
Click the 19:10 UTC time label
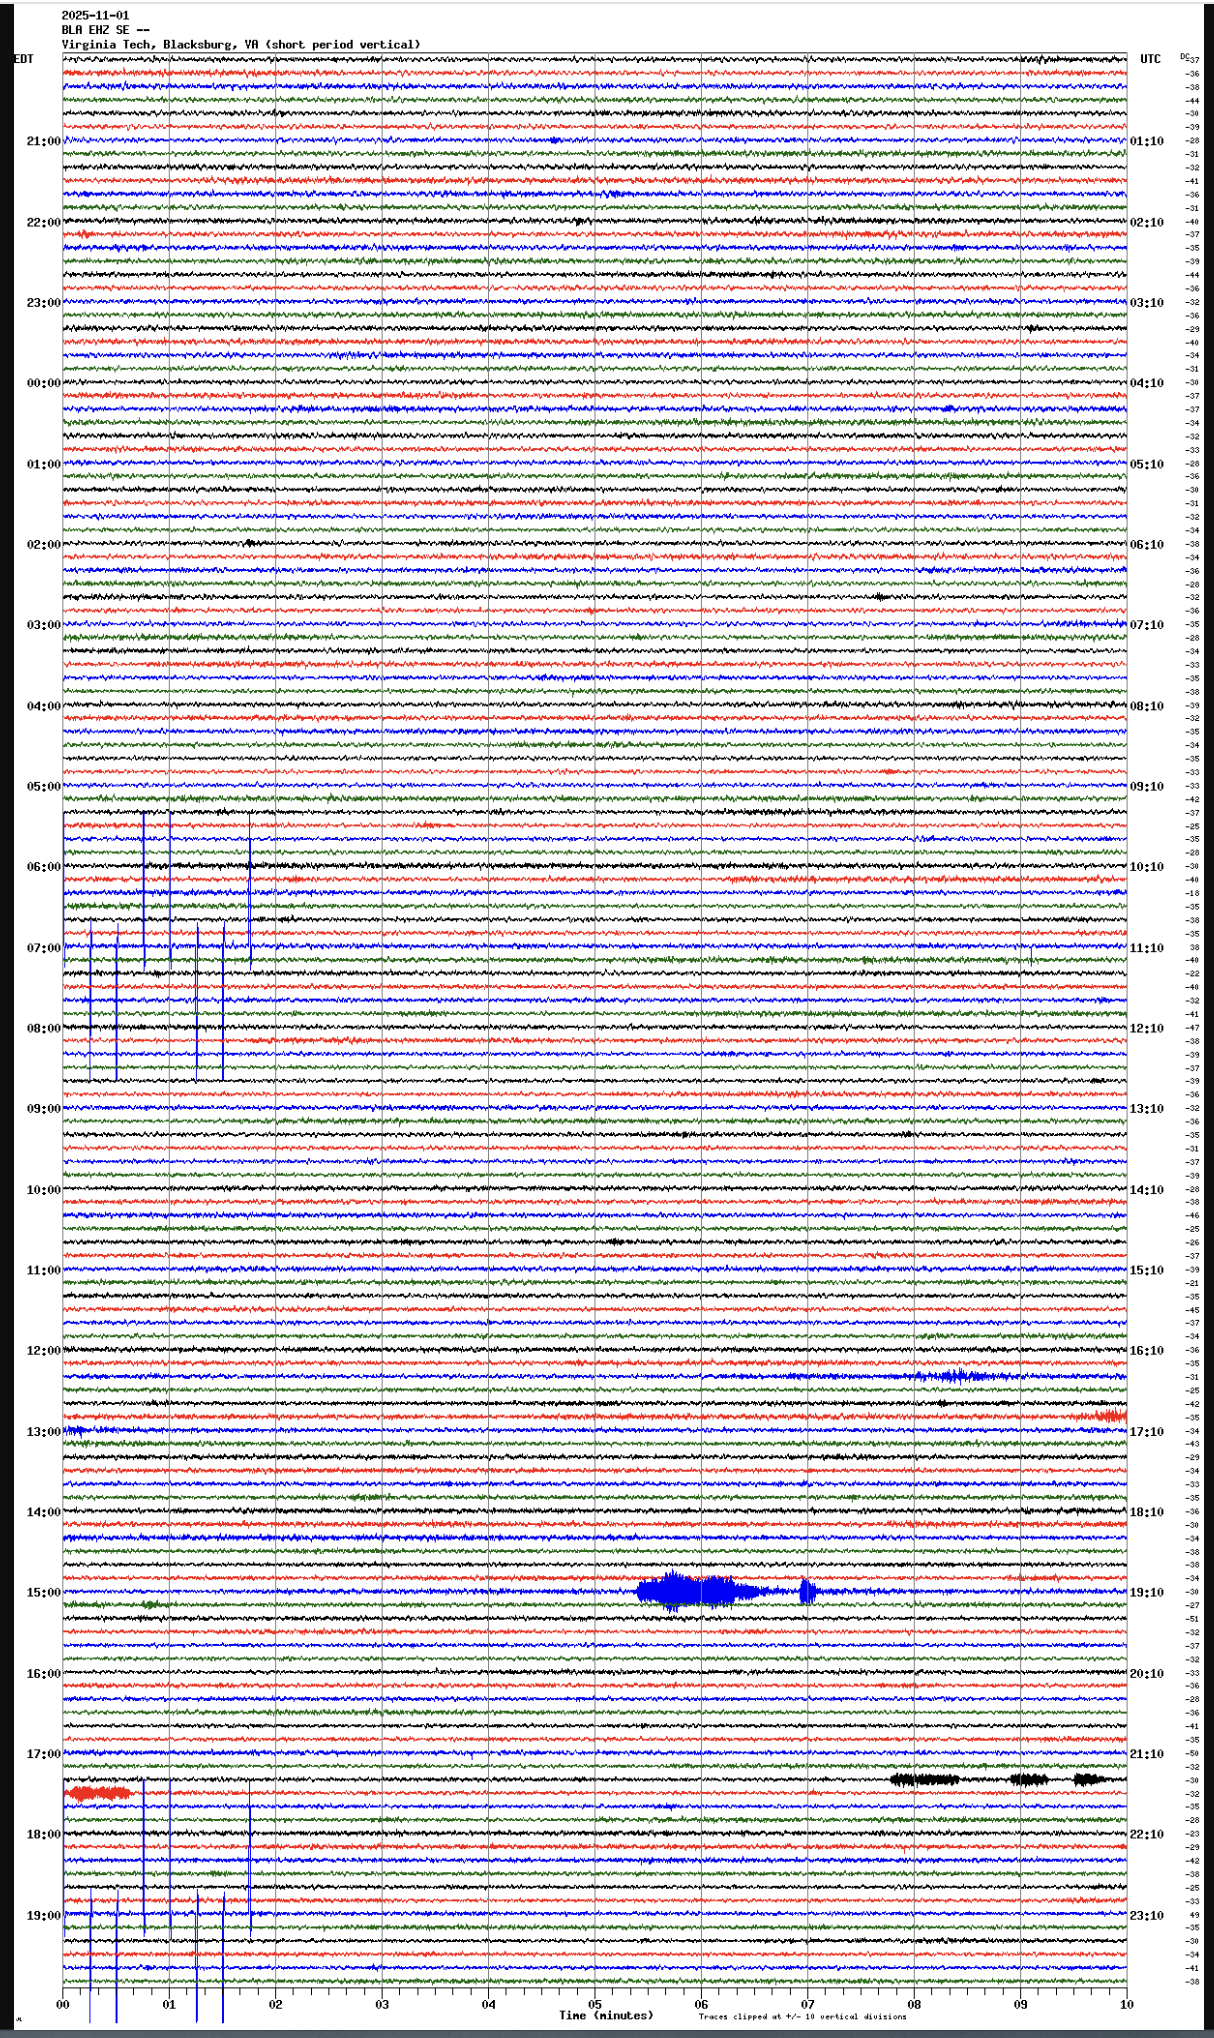[x=1146, y=1592]
